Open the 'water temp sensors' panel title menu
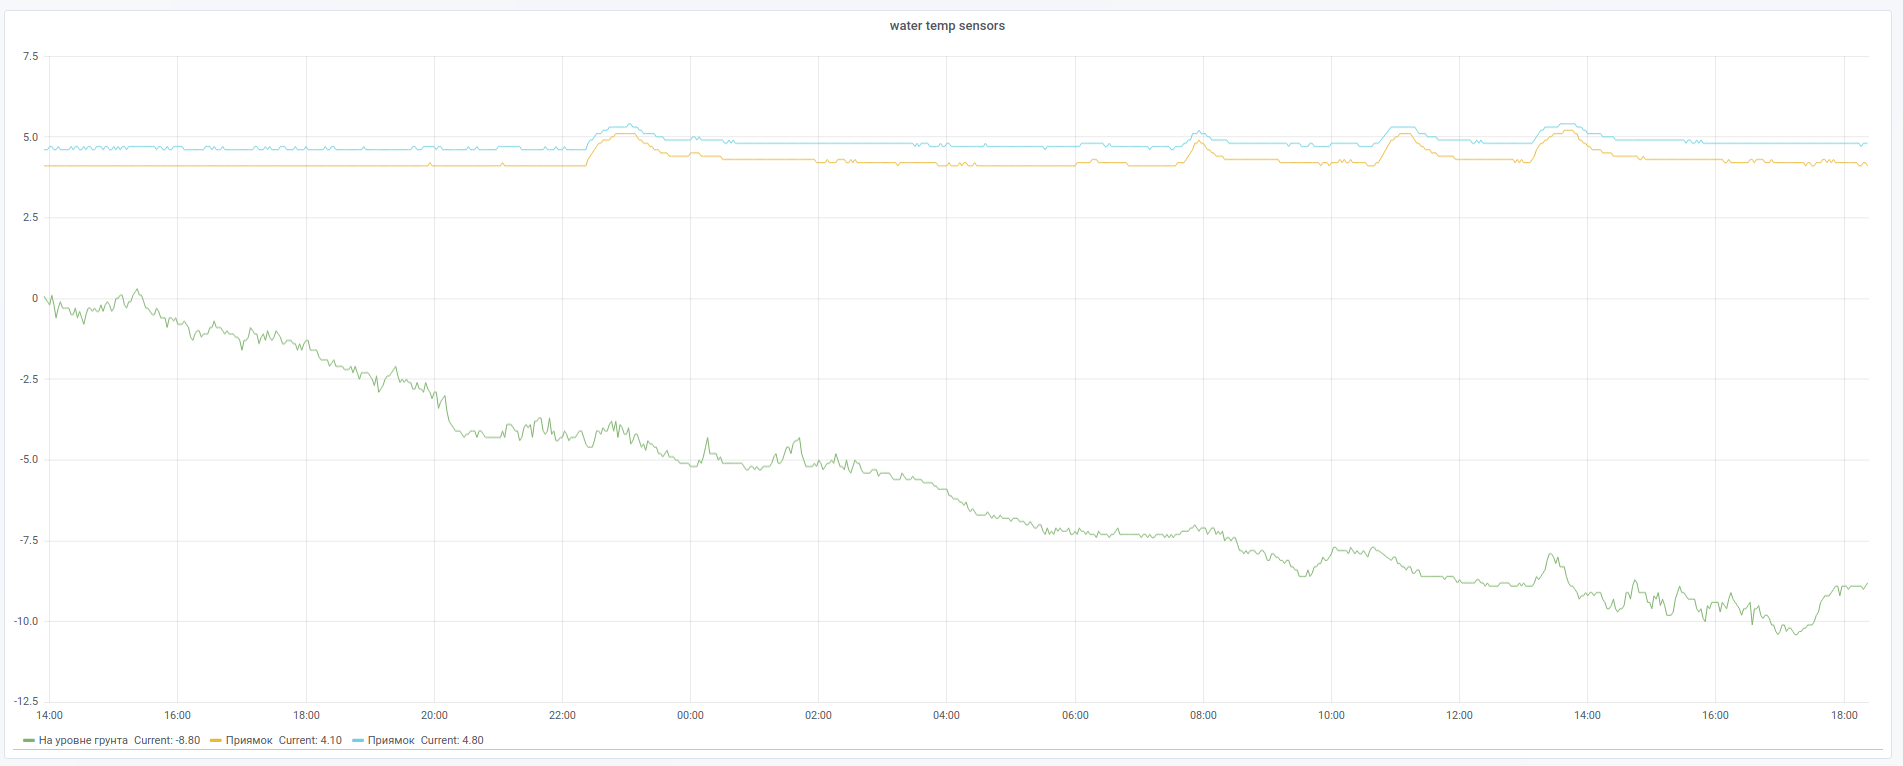This screenshot has width=1903, height=766. click(947, 26)
